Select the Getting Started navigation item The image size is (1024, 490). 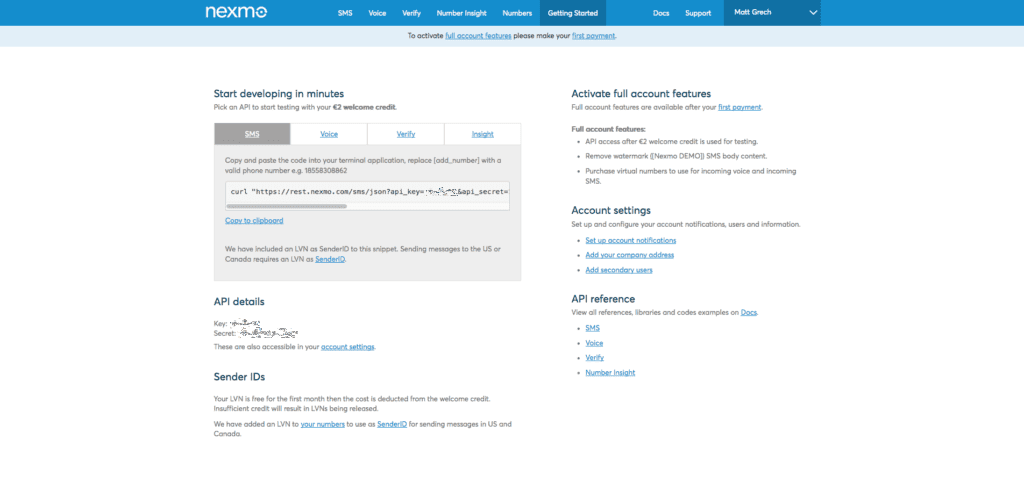573,13
